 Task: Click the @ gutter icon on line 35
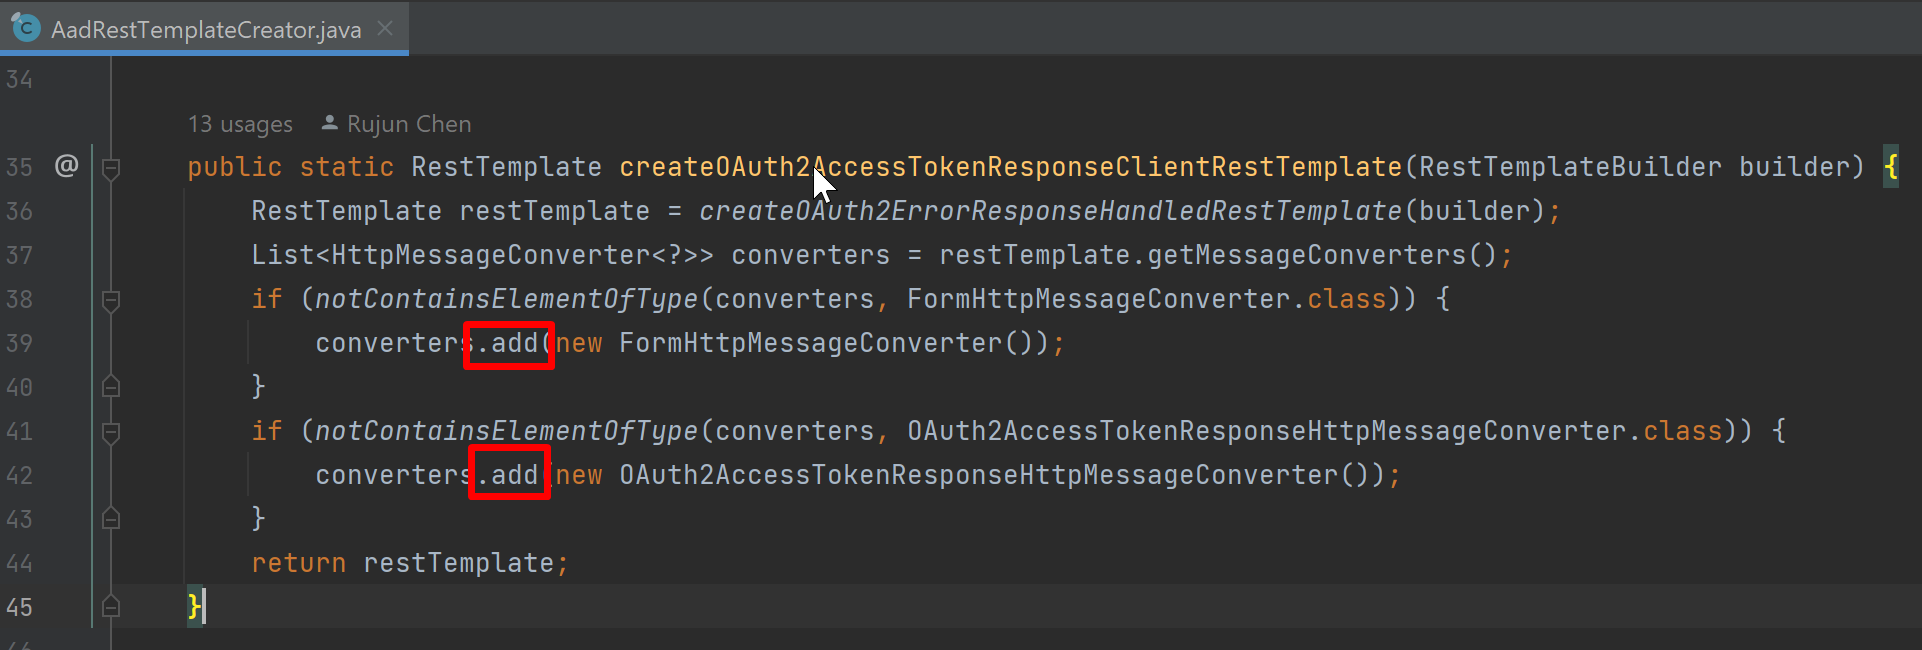(66, 165)
